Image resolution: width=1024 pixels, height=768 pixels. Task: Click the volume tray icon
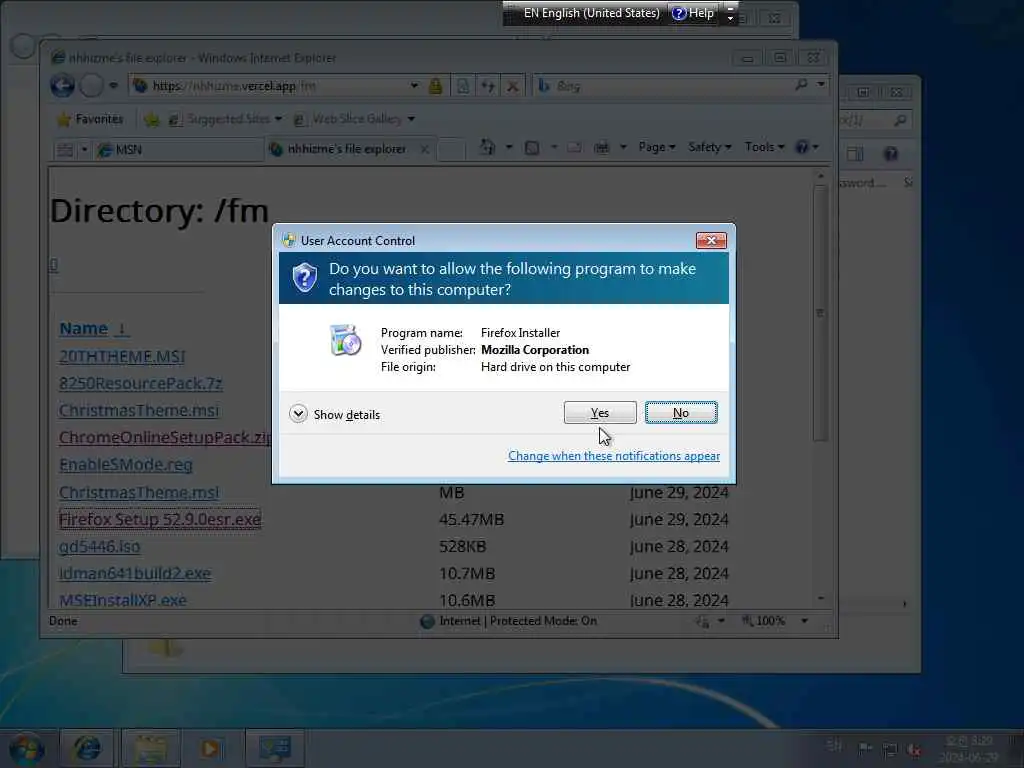[x=914, y=750]
